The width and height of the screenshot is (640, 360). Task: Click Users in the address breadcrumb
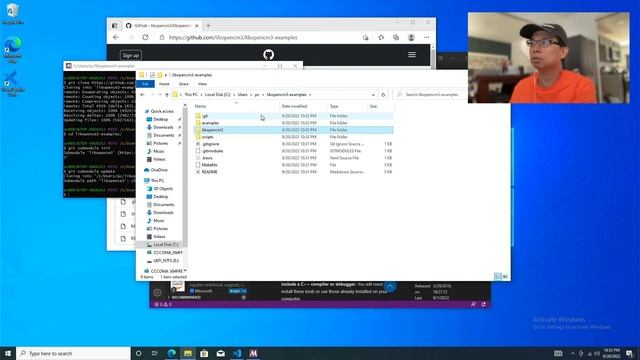click(x=242, y=95)
